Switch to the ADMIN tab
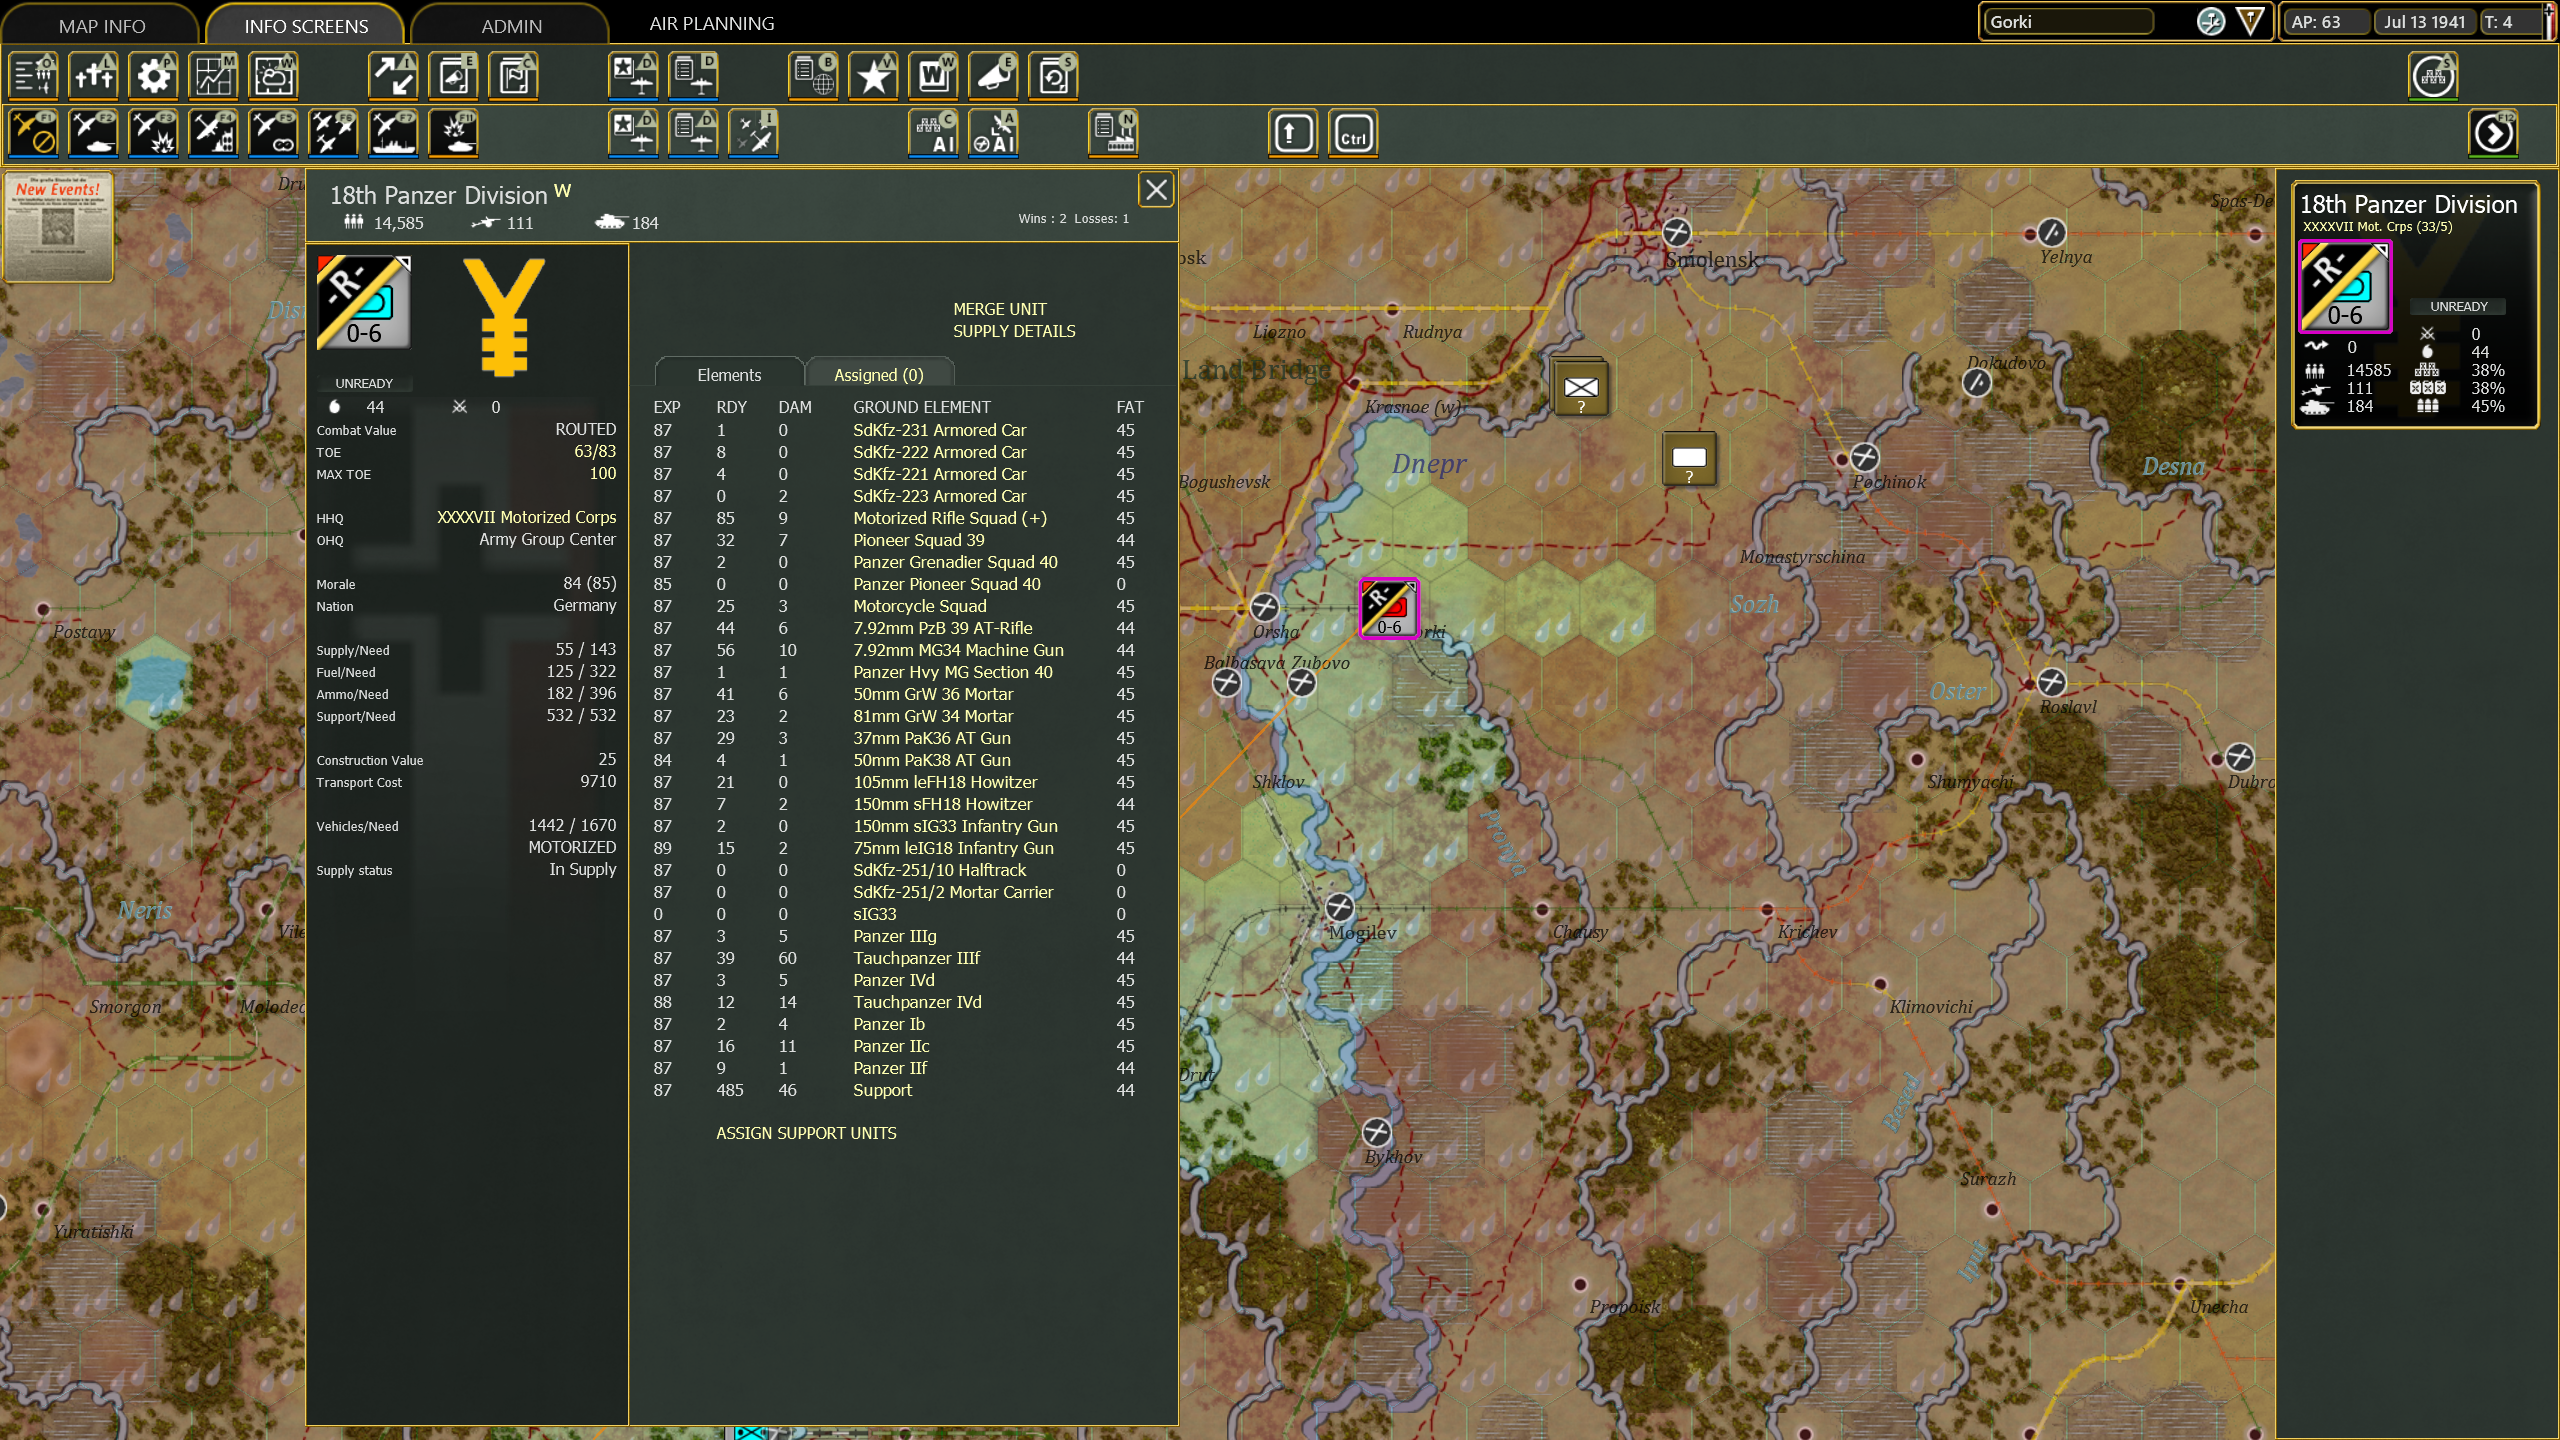Viewport: 2560px width, 1440px height. coord(511,26)
